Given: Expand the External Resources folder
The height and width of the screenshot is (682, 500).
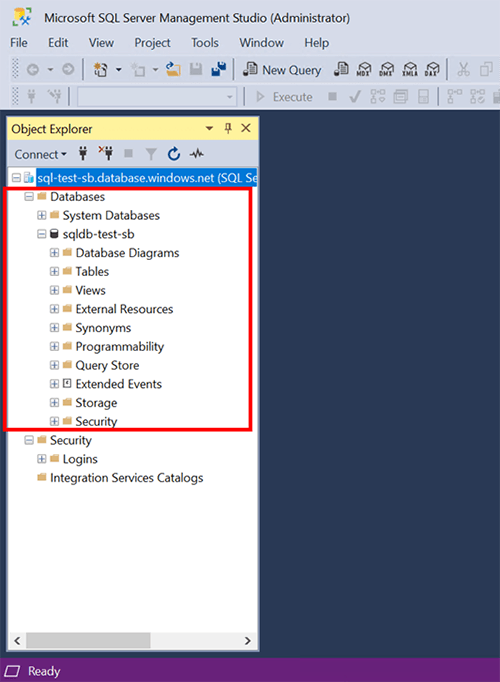Looking at the screenshot, I should coord(54,309).
